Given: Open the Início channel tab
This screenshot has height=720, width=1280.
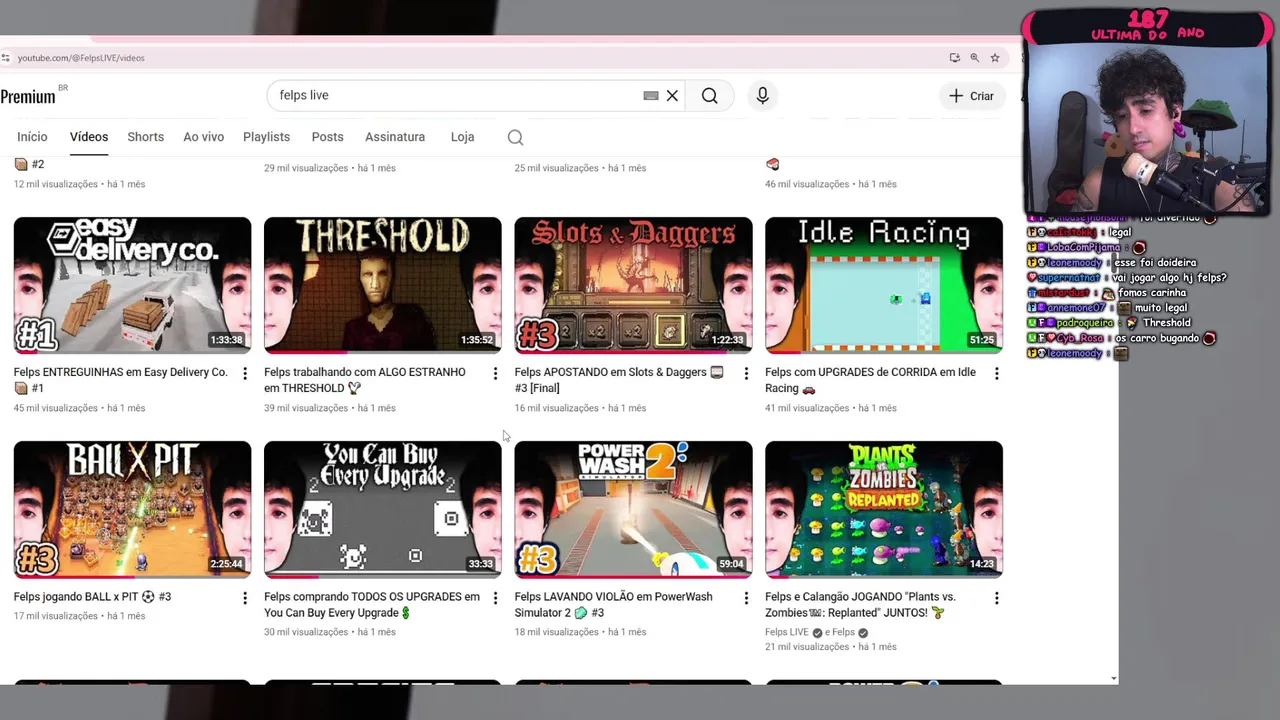Looking at the screenshot, I should coord(32,137).
